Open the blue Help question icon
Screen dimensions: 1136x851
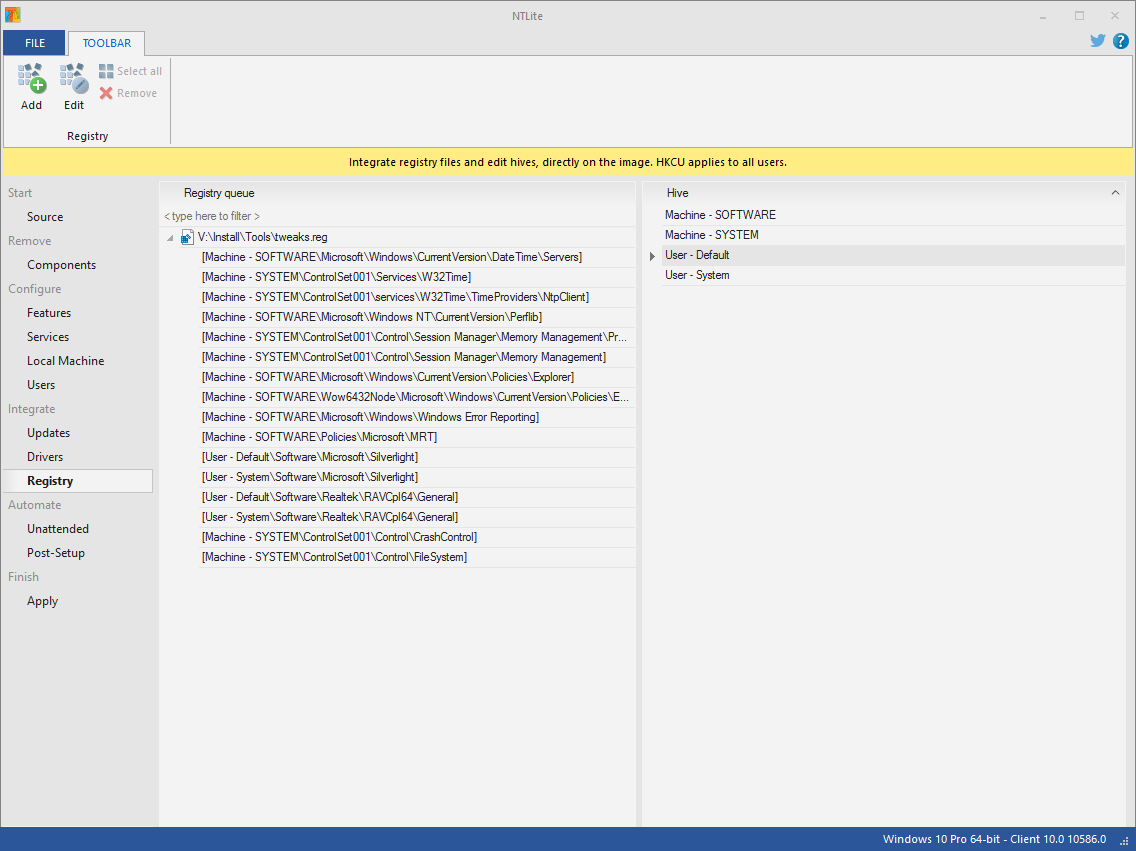(x=1120, y=41)
